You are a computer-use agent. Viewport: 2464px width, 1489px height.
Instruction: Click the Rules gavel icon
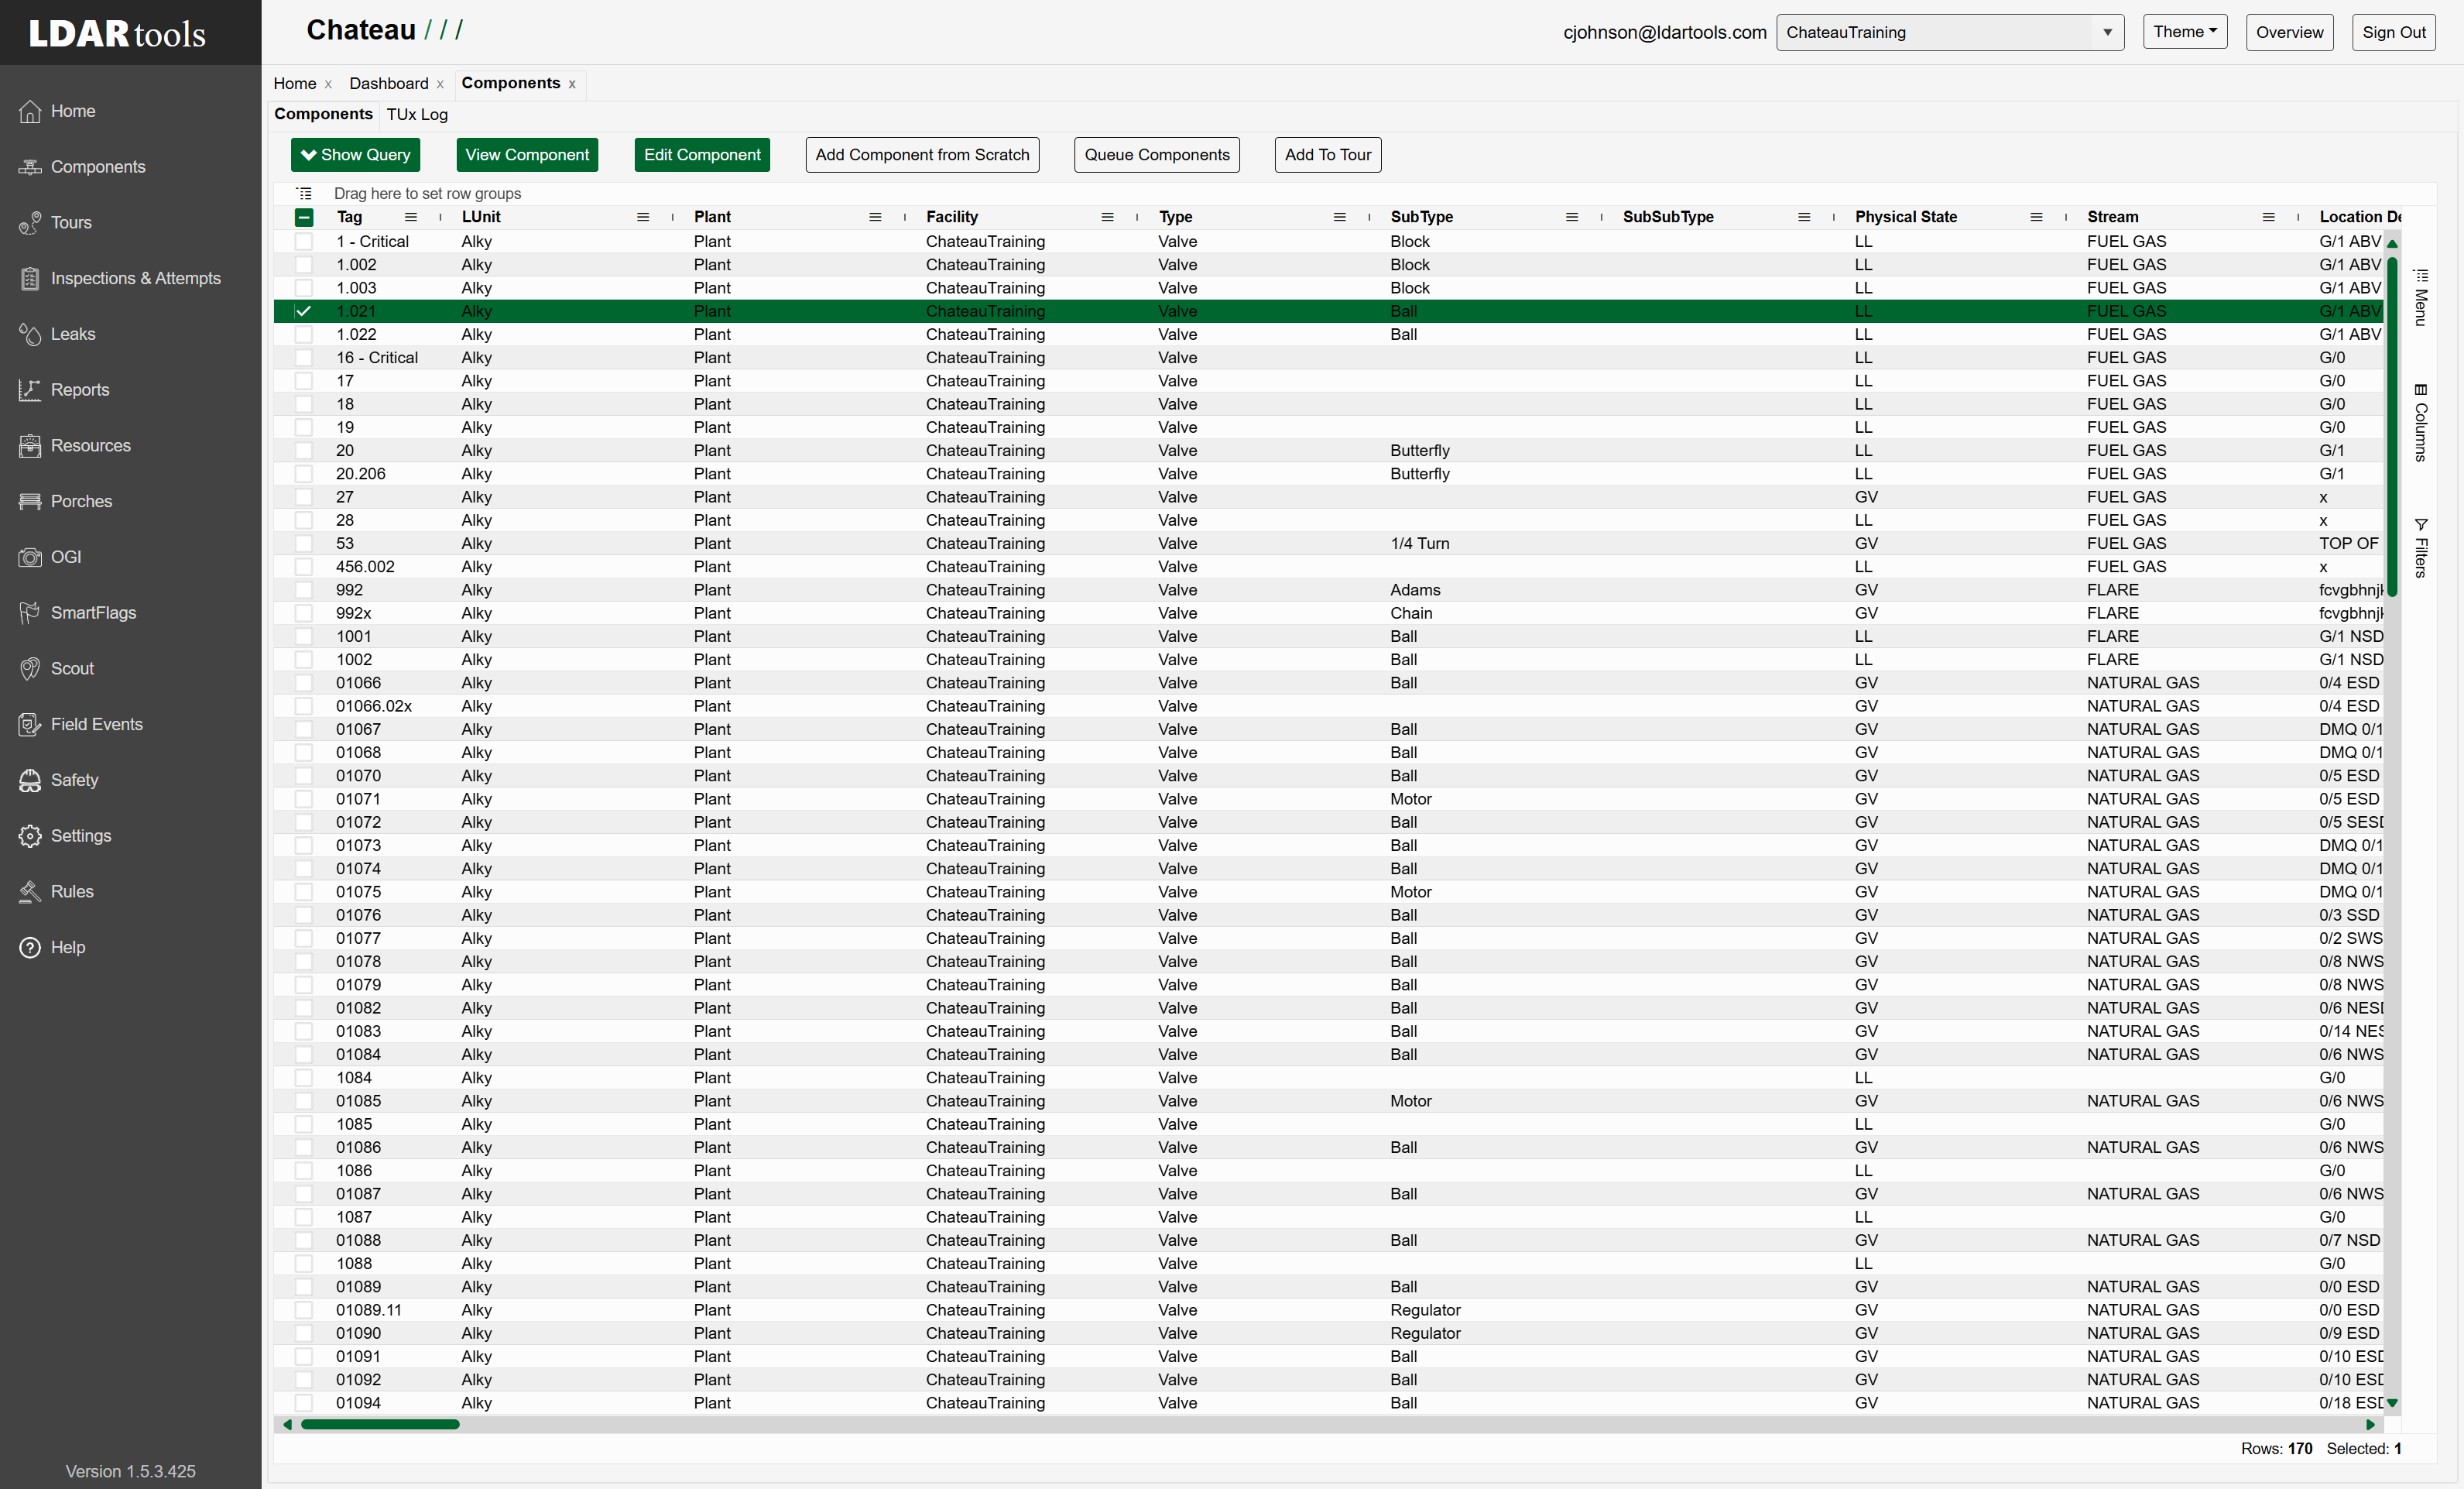30,892
